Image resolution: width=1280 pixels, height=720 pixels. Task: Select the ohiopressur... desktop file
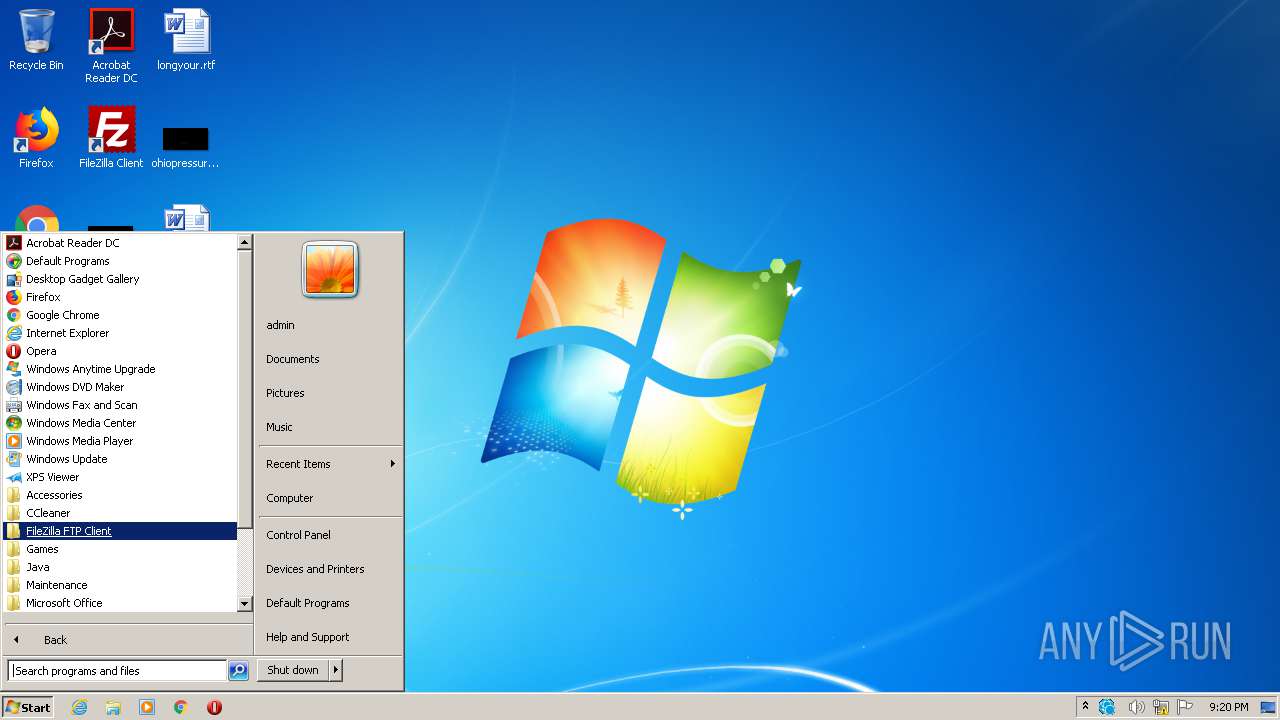(185, 146)
